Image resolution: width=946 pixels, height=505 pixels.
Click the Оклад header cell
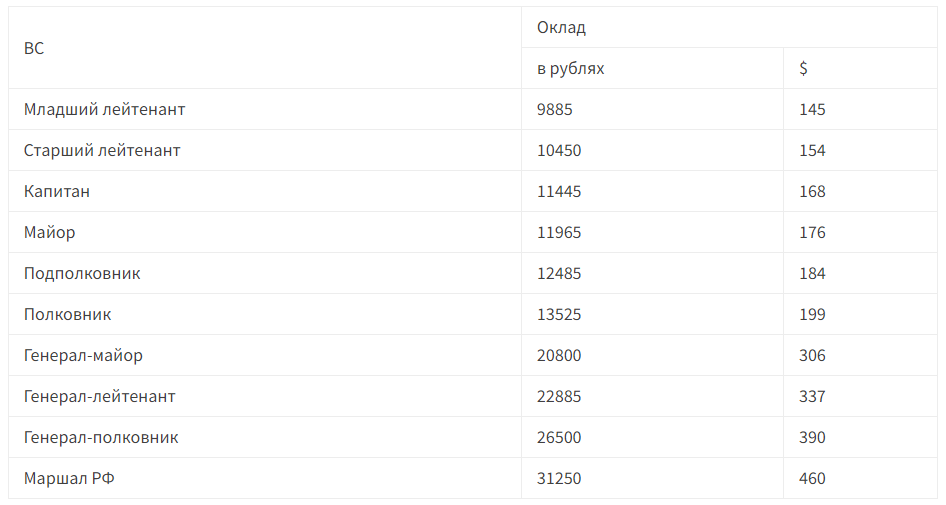(x=561, y=27)
